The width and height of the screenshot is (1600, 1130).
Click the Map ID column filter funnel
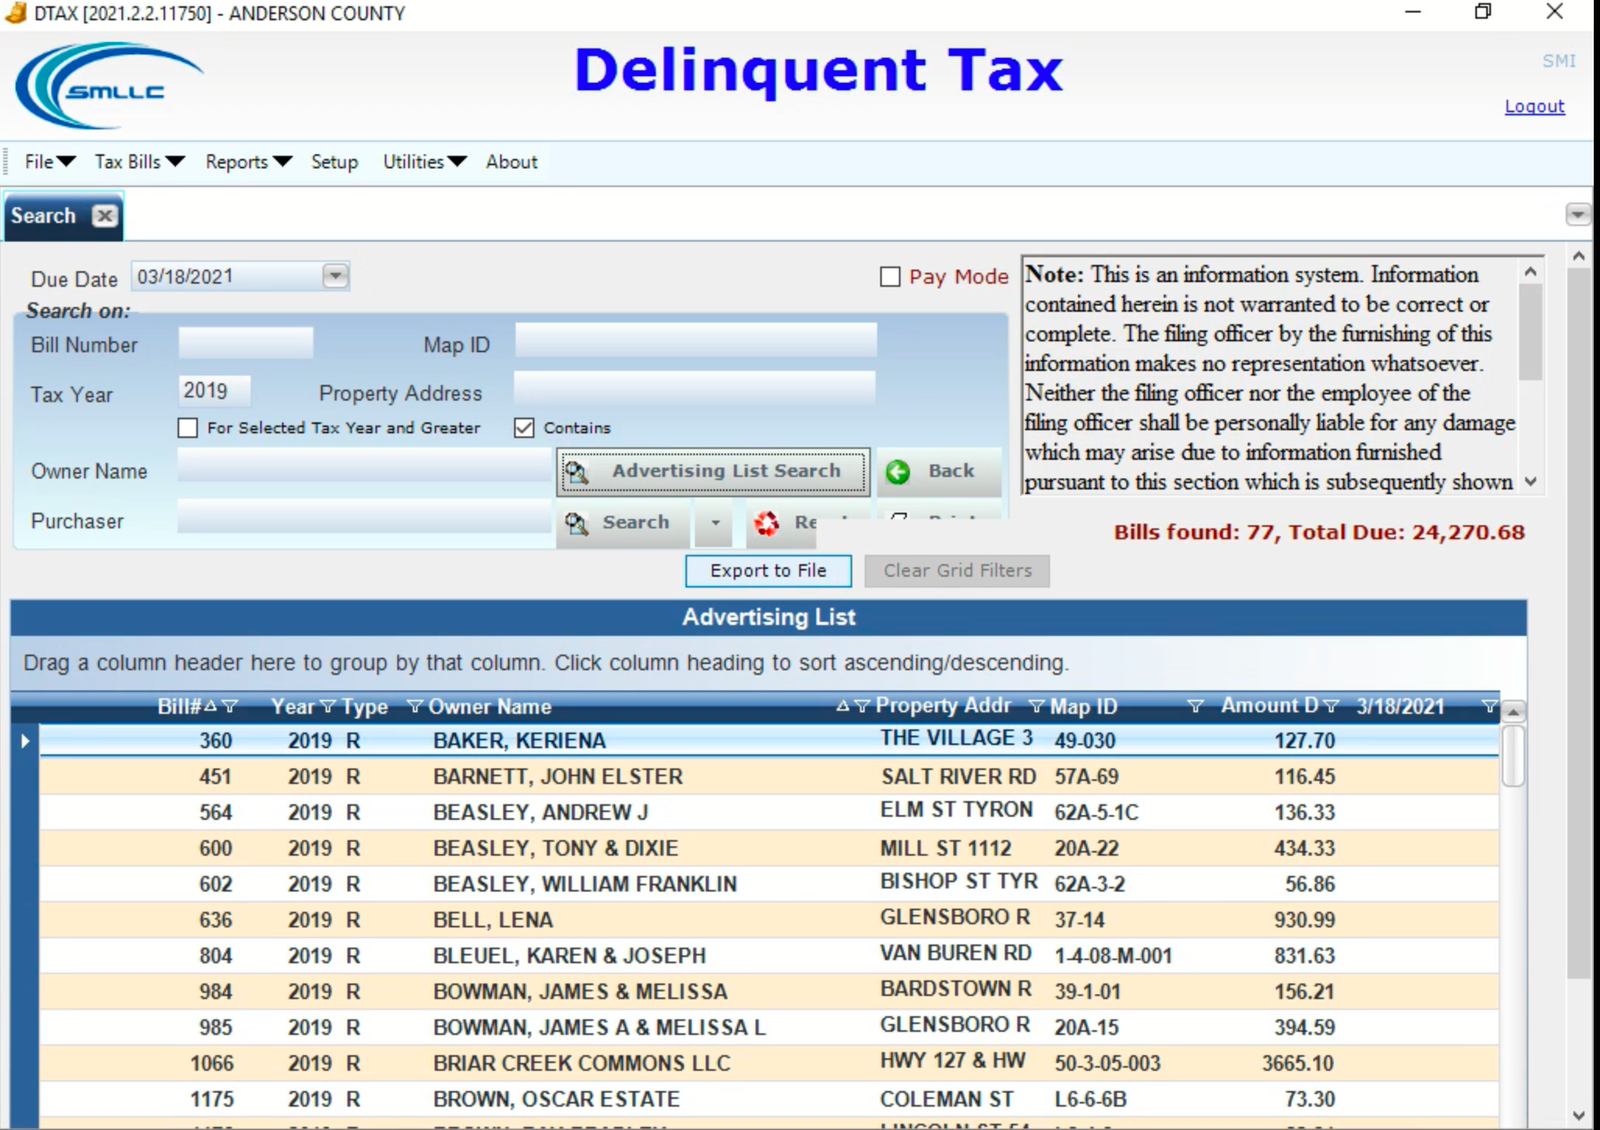(1195, 707)
